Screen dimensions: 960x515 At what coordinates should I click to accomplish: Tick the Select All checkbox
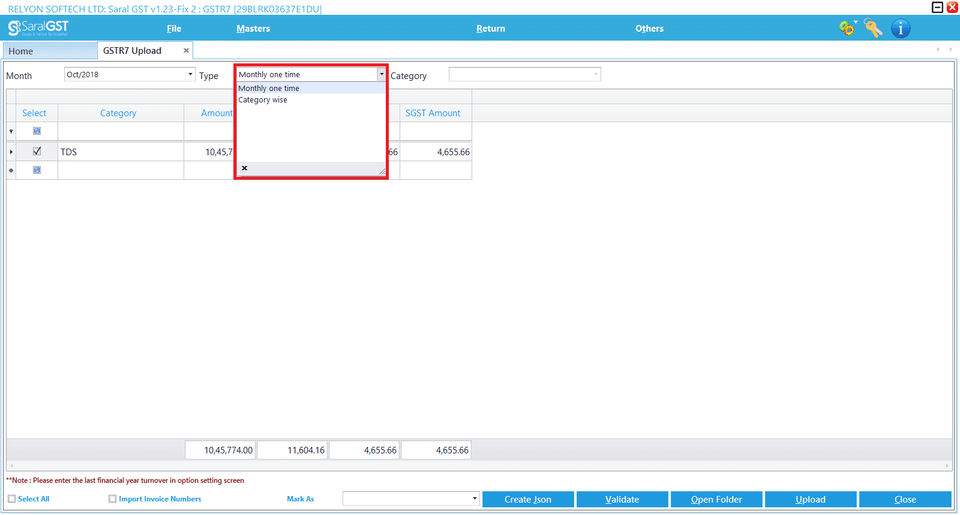[12, 499]
